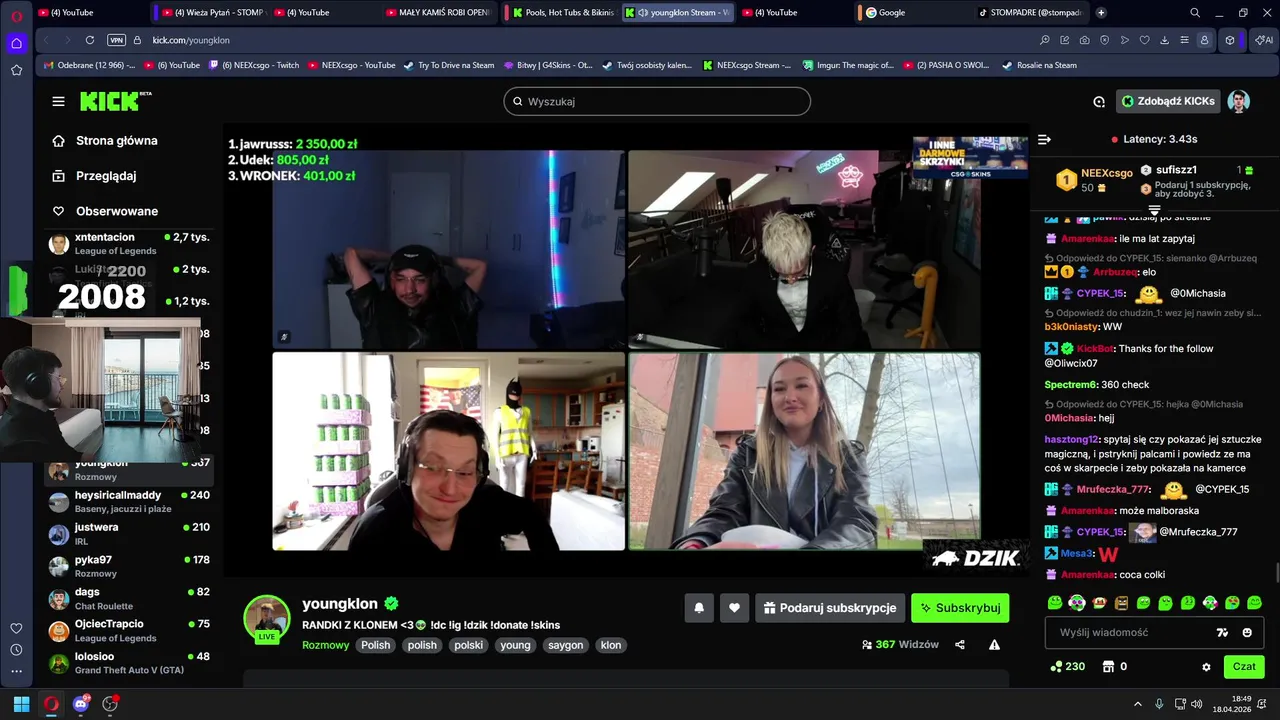Open Opera sidebar history clock icon
This screenshot has width=1280, height=720.
pos(16,649)
